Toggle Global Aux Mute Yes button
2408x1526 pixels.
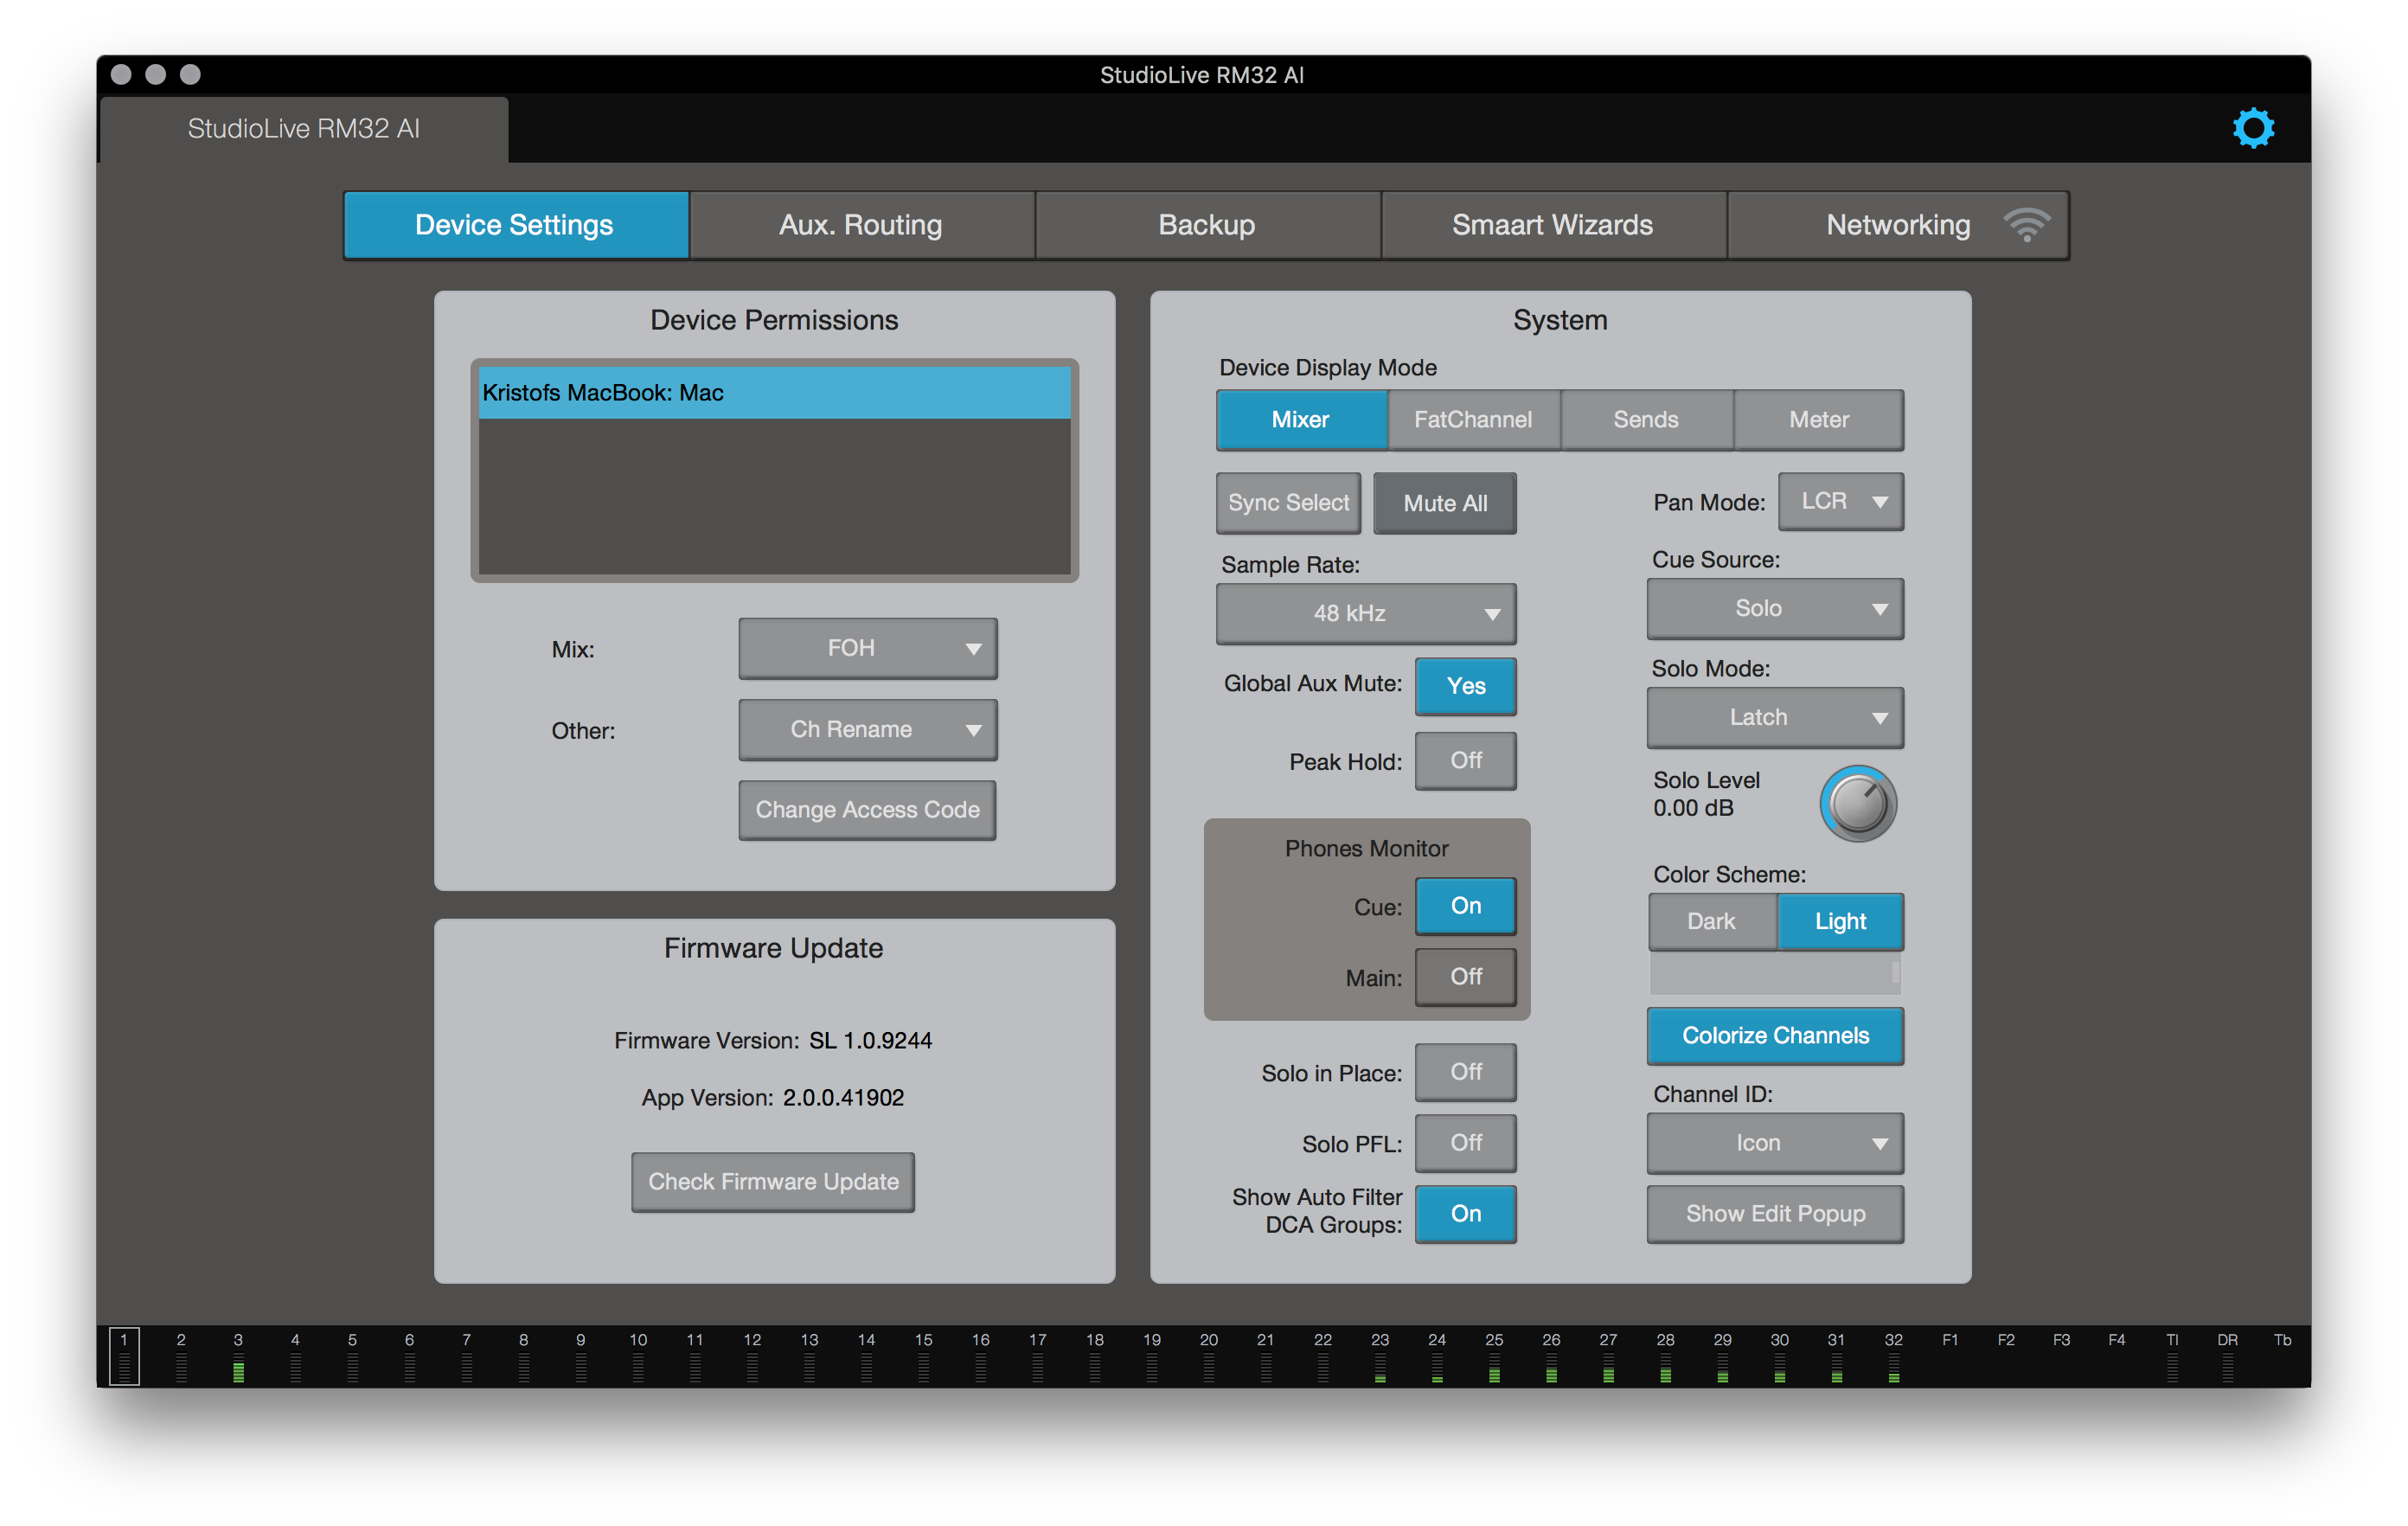[x=1466, y=686]
